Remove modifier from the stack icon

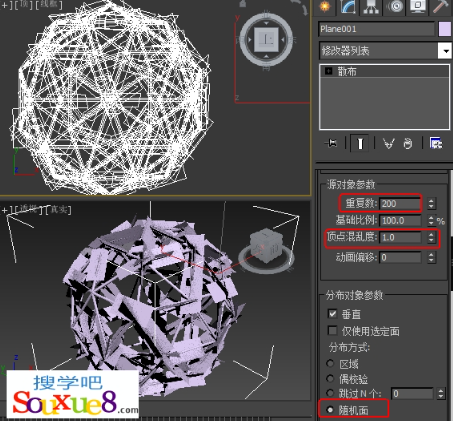tap(408, 144)
